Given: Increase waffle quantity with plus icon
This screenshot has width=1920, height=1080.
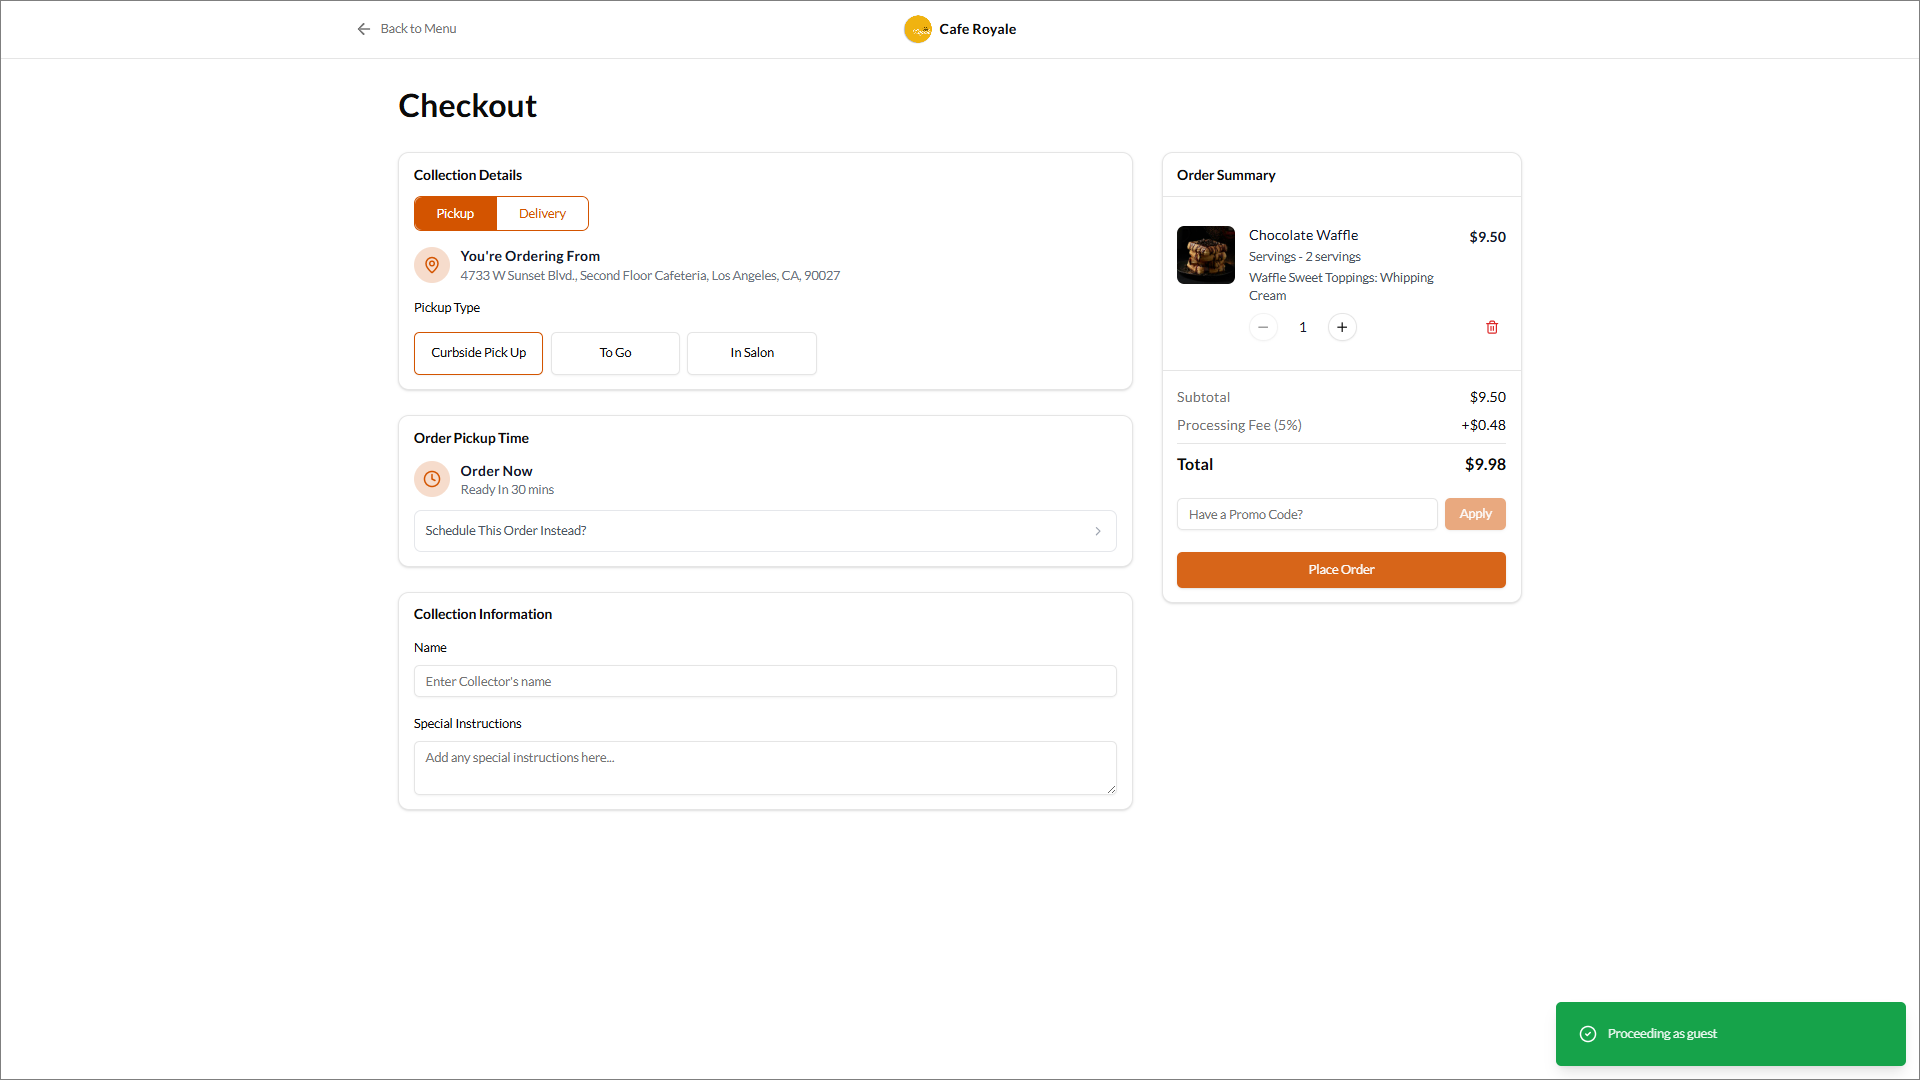Looking at the screenshot, I should point(1342,327).
